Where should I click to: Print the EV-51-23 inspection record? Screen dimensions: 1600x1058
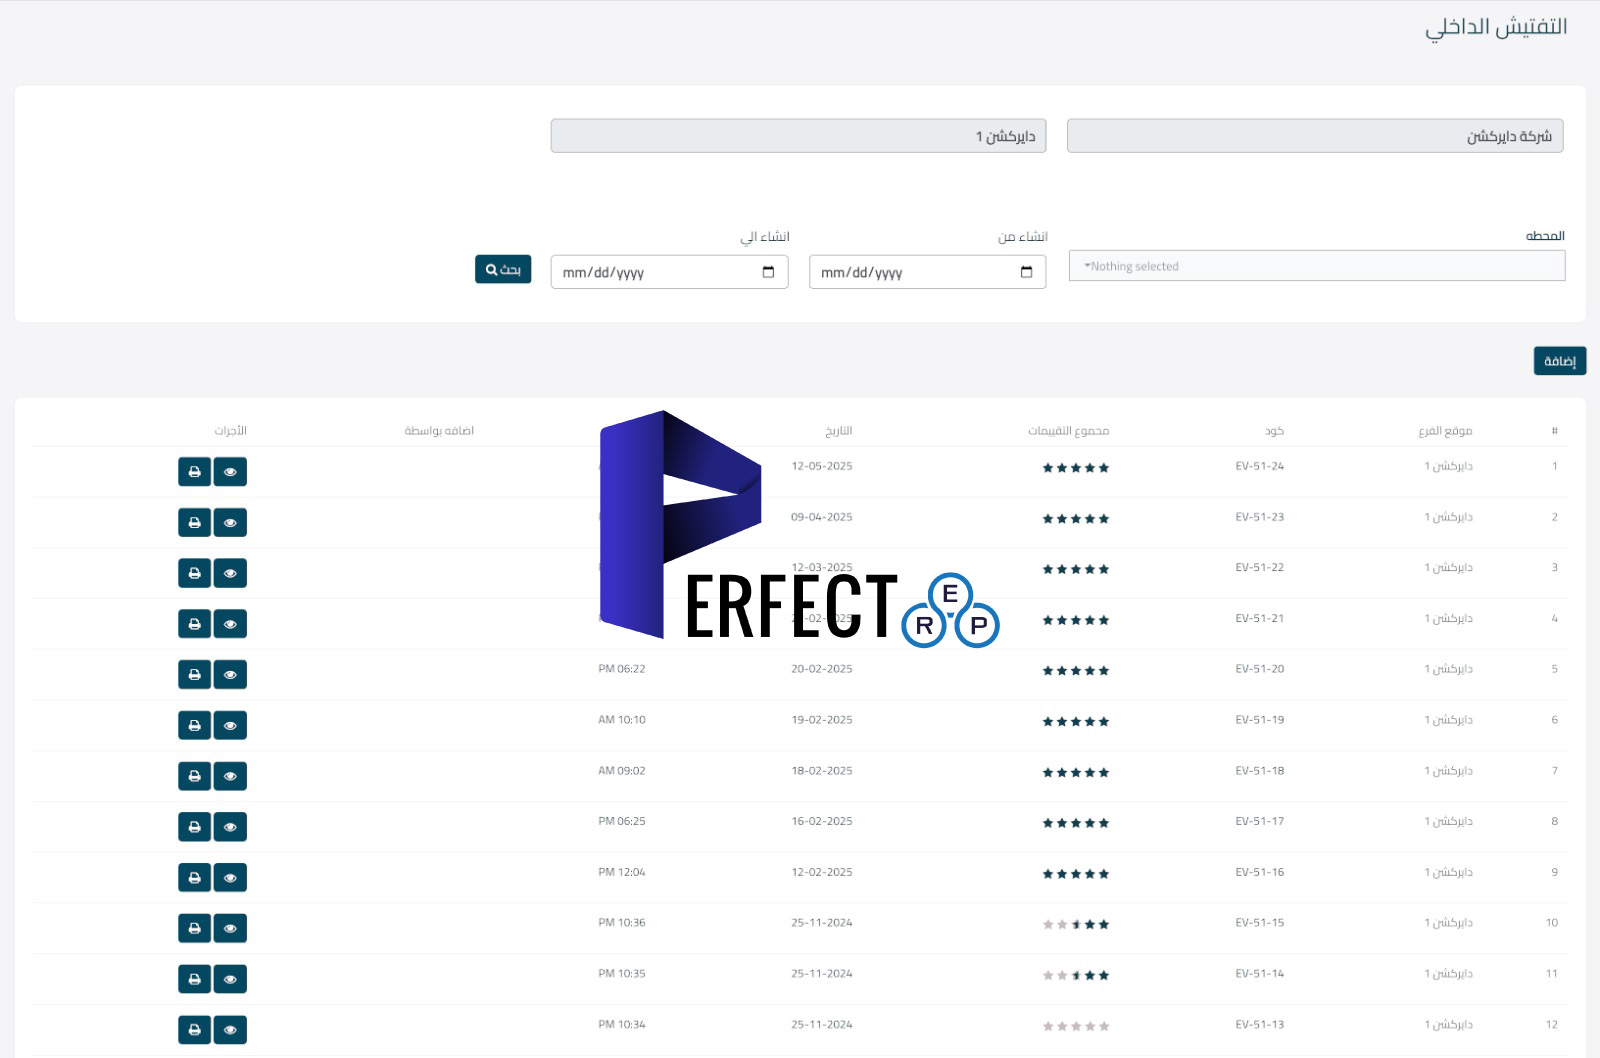(194, 523)
